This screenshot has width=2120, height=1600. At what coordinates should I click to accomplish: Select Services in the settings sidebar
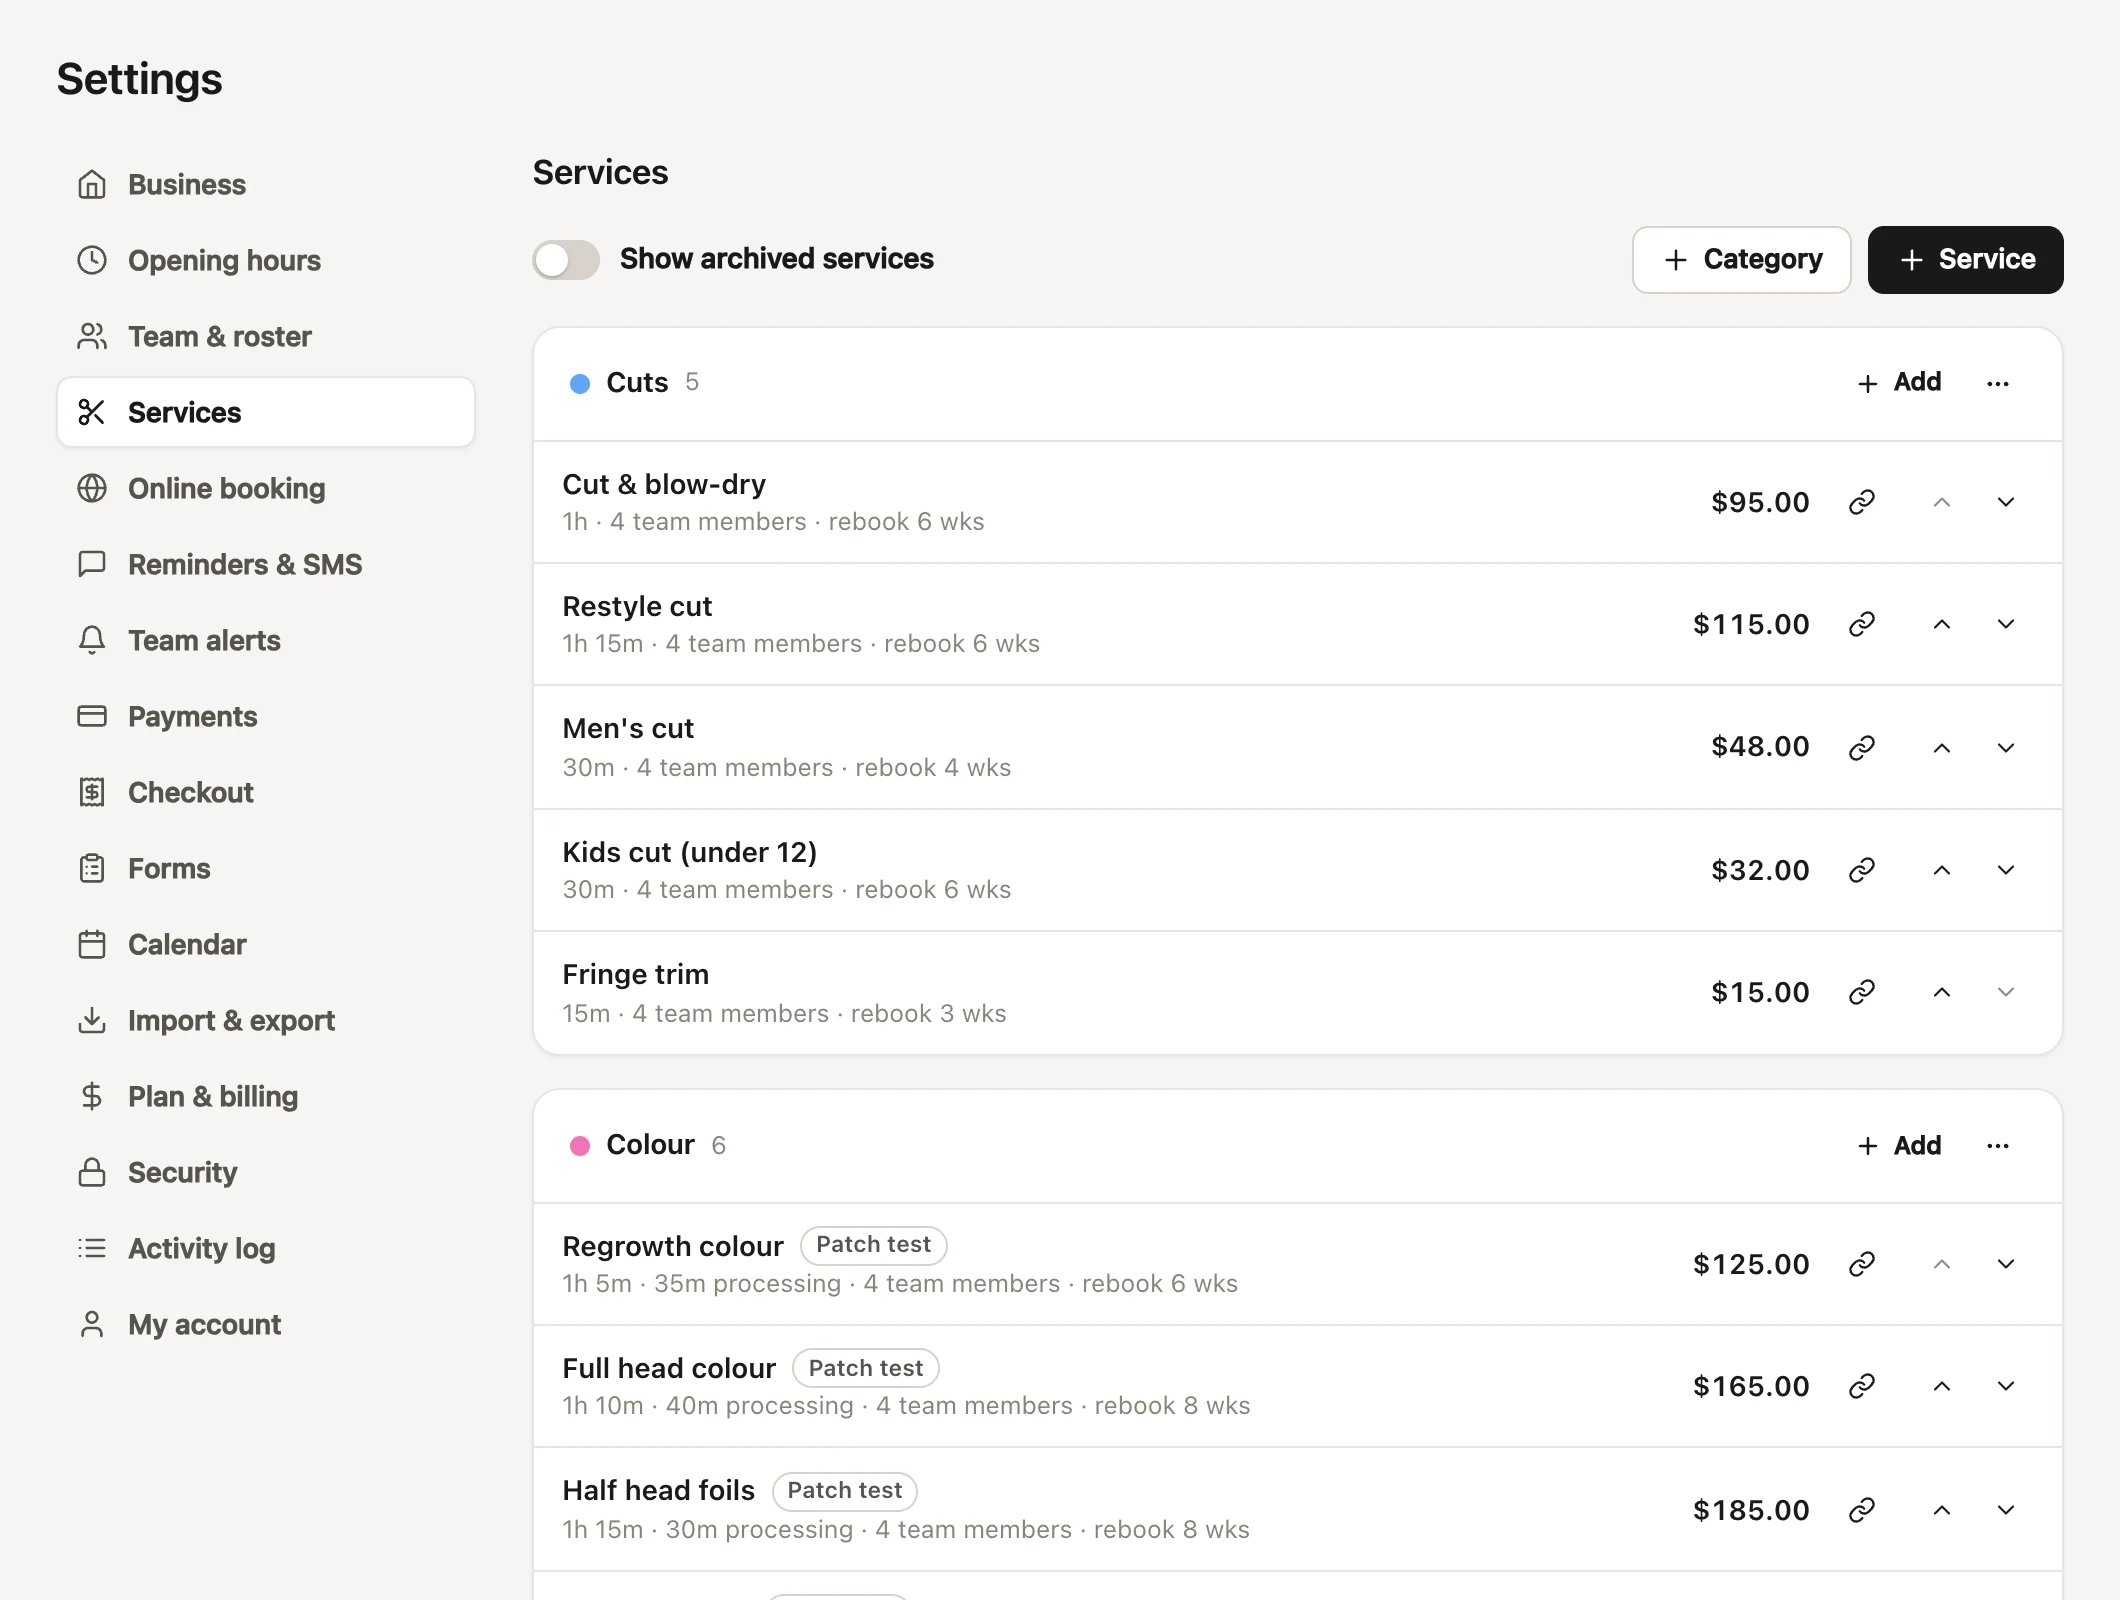[x=265, y=412]
